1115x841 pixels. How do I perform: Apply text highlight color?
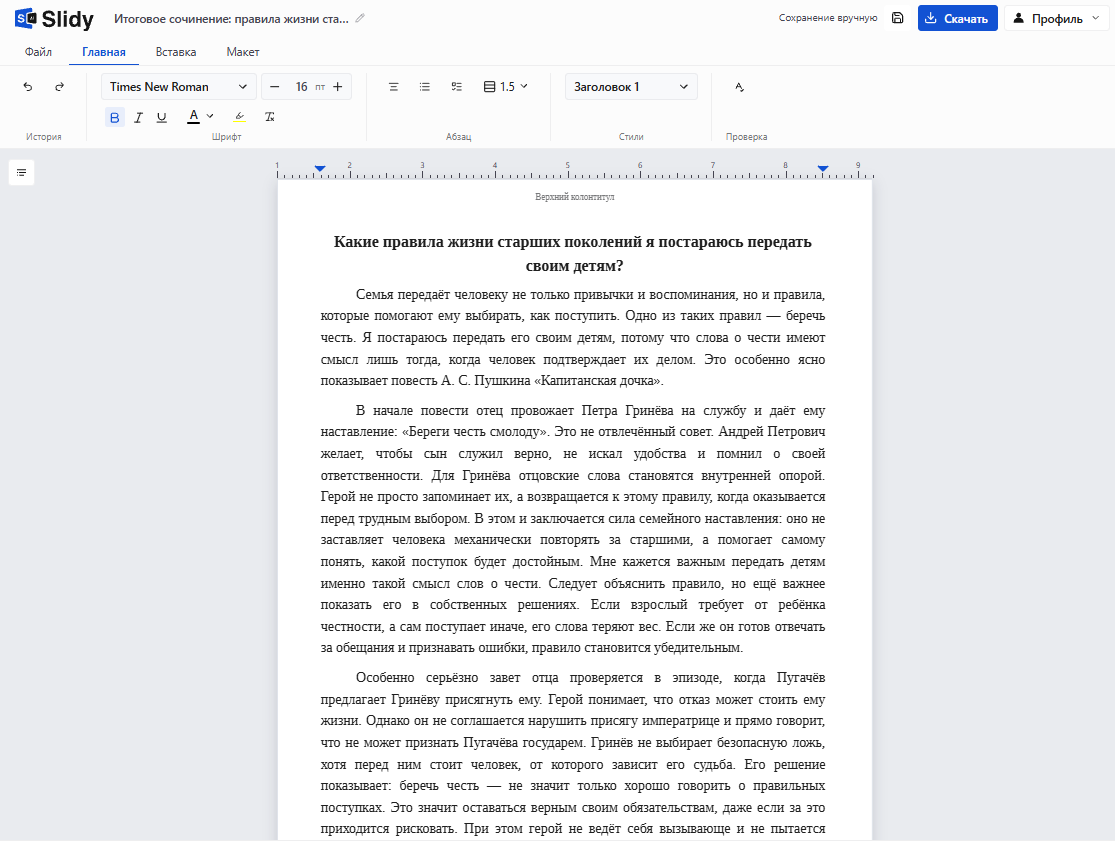pyautogui.click(x=240, y=117)
